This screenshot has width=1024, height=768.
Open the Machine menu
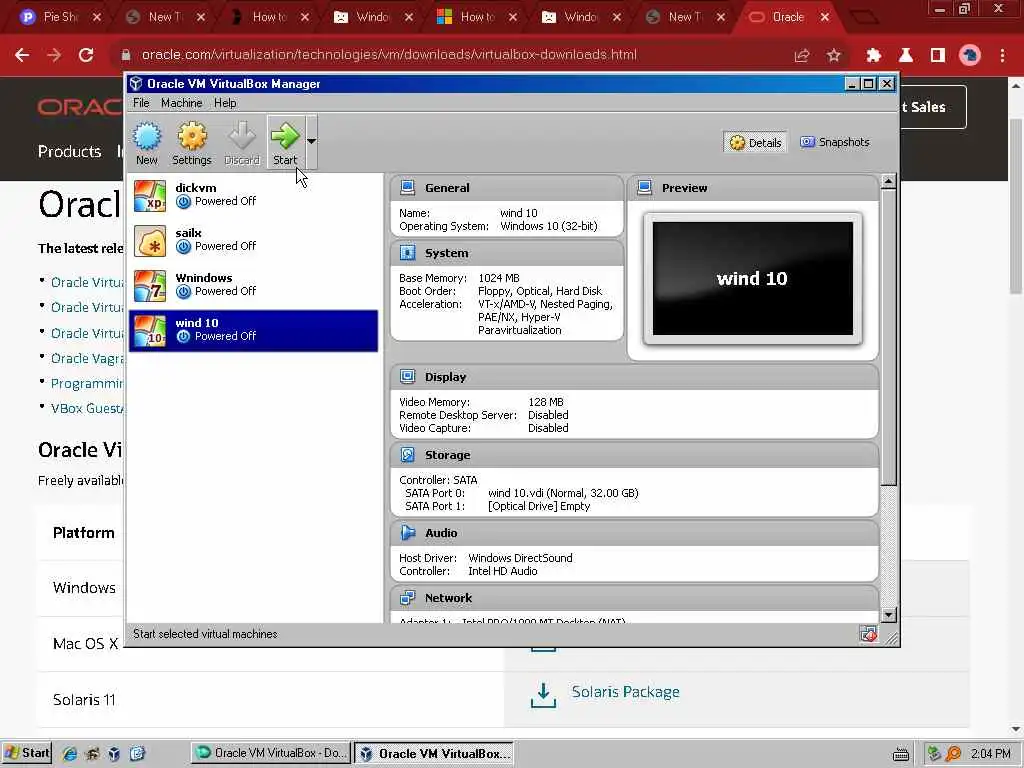click(x=182, y=103)
